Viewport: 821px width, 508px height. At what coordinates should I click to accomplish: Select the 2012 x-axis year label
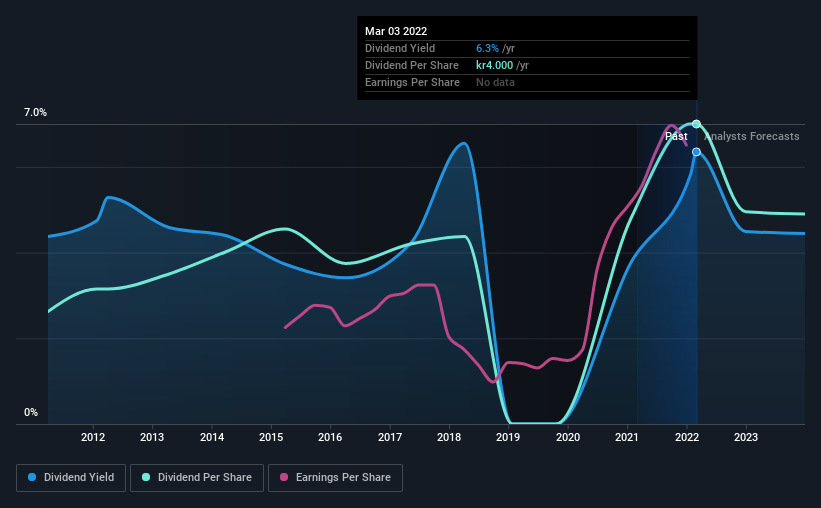pyautogui.click(x=93, y=437)
